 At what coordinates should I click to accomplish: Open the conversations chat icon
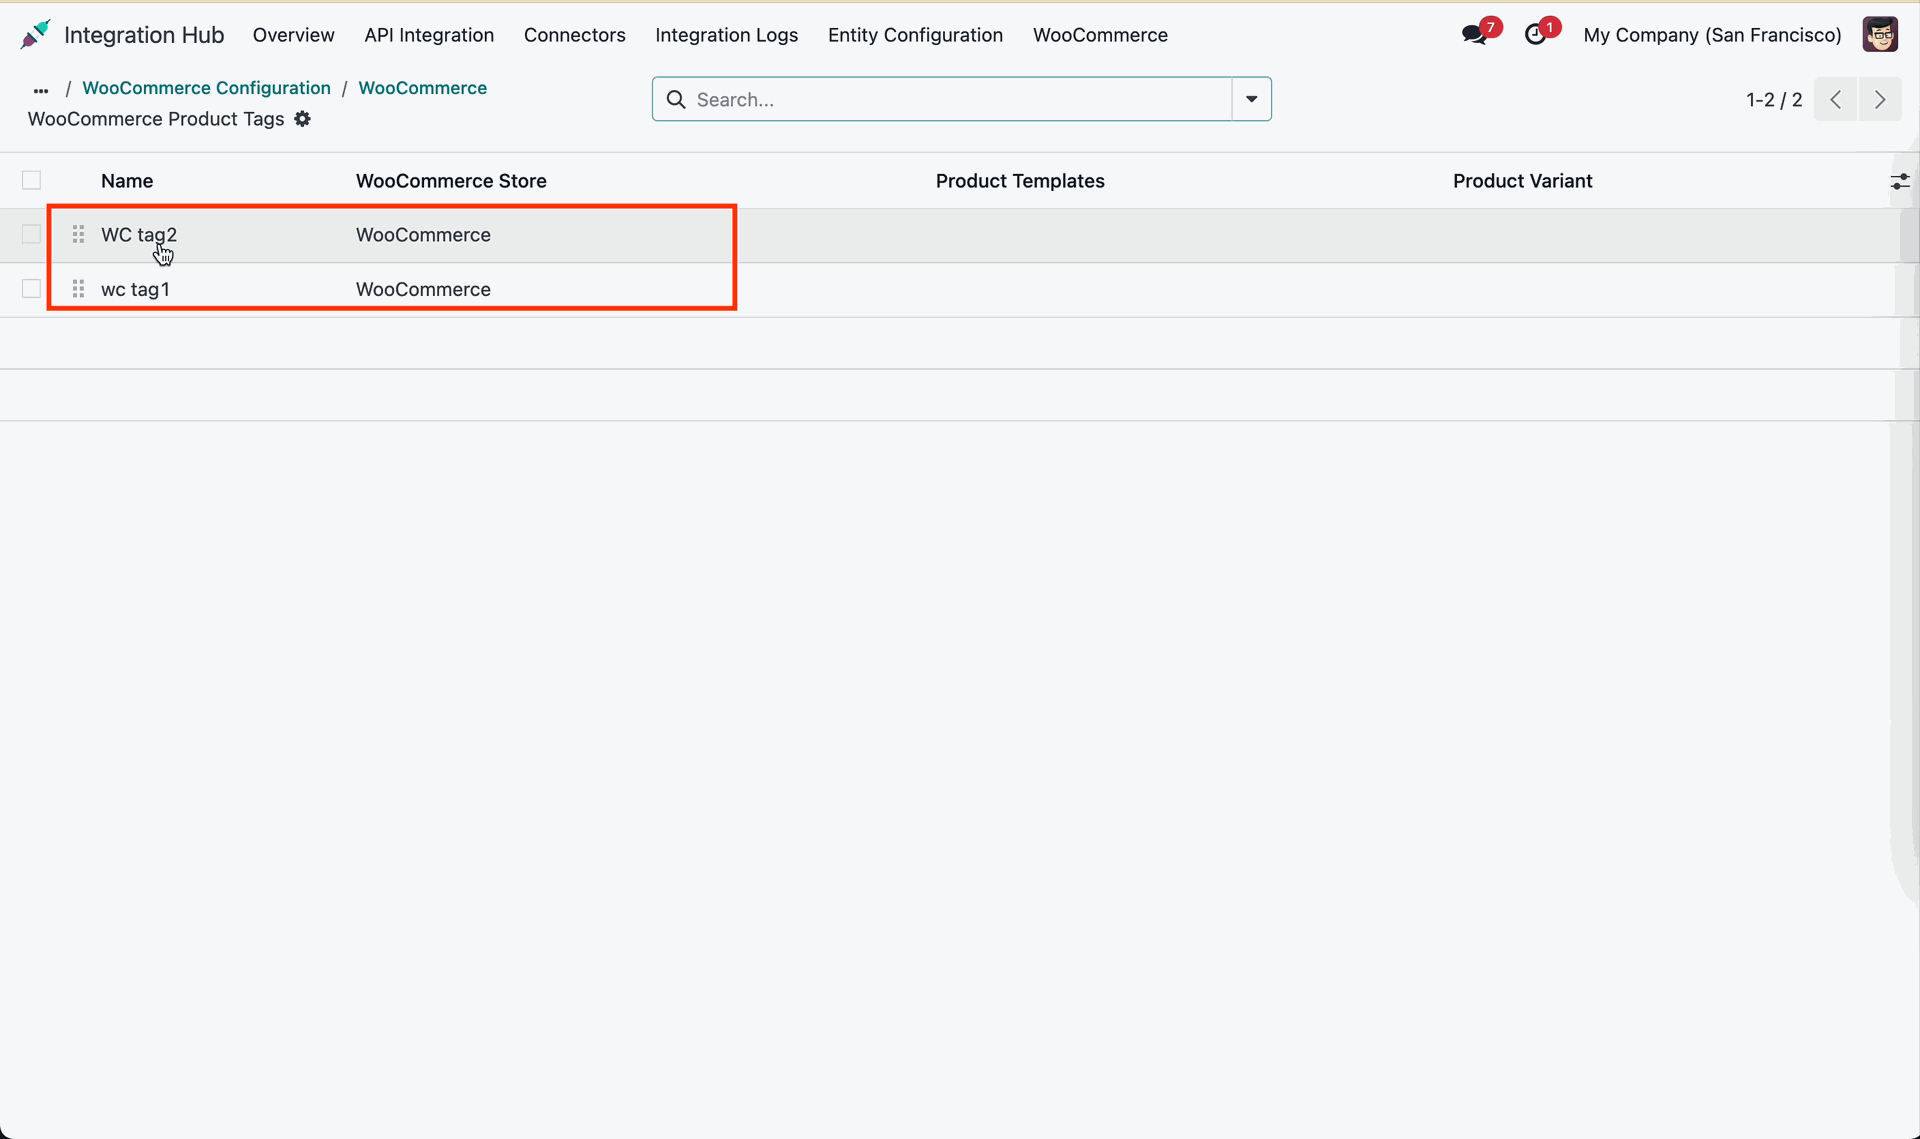point(1474,35)
